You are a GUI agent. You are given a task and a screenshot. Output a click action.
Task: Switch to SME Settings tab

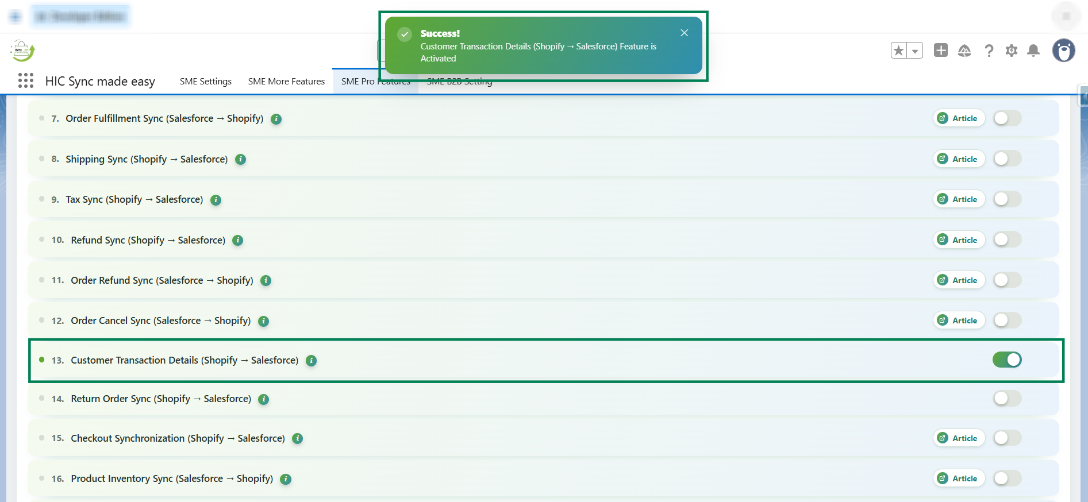coord(205,81)
